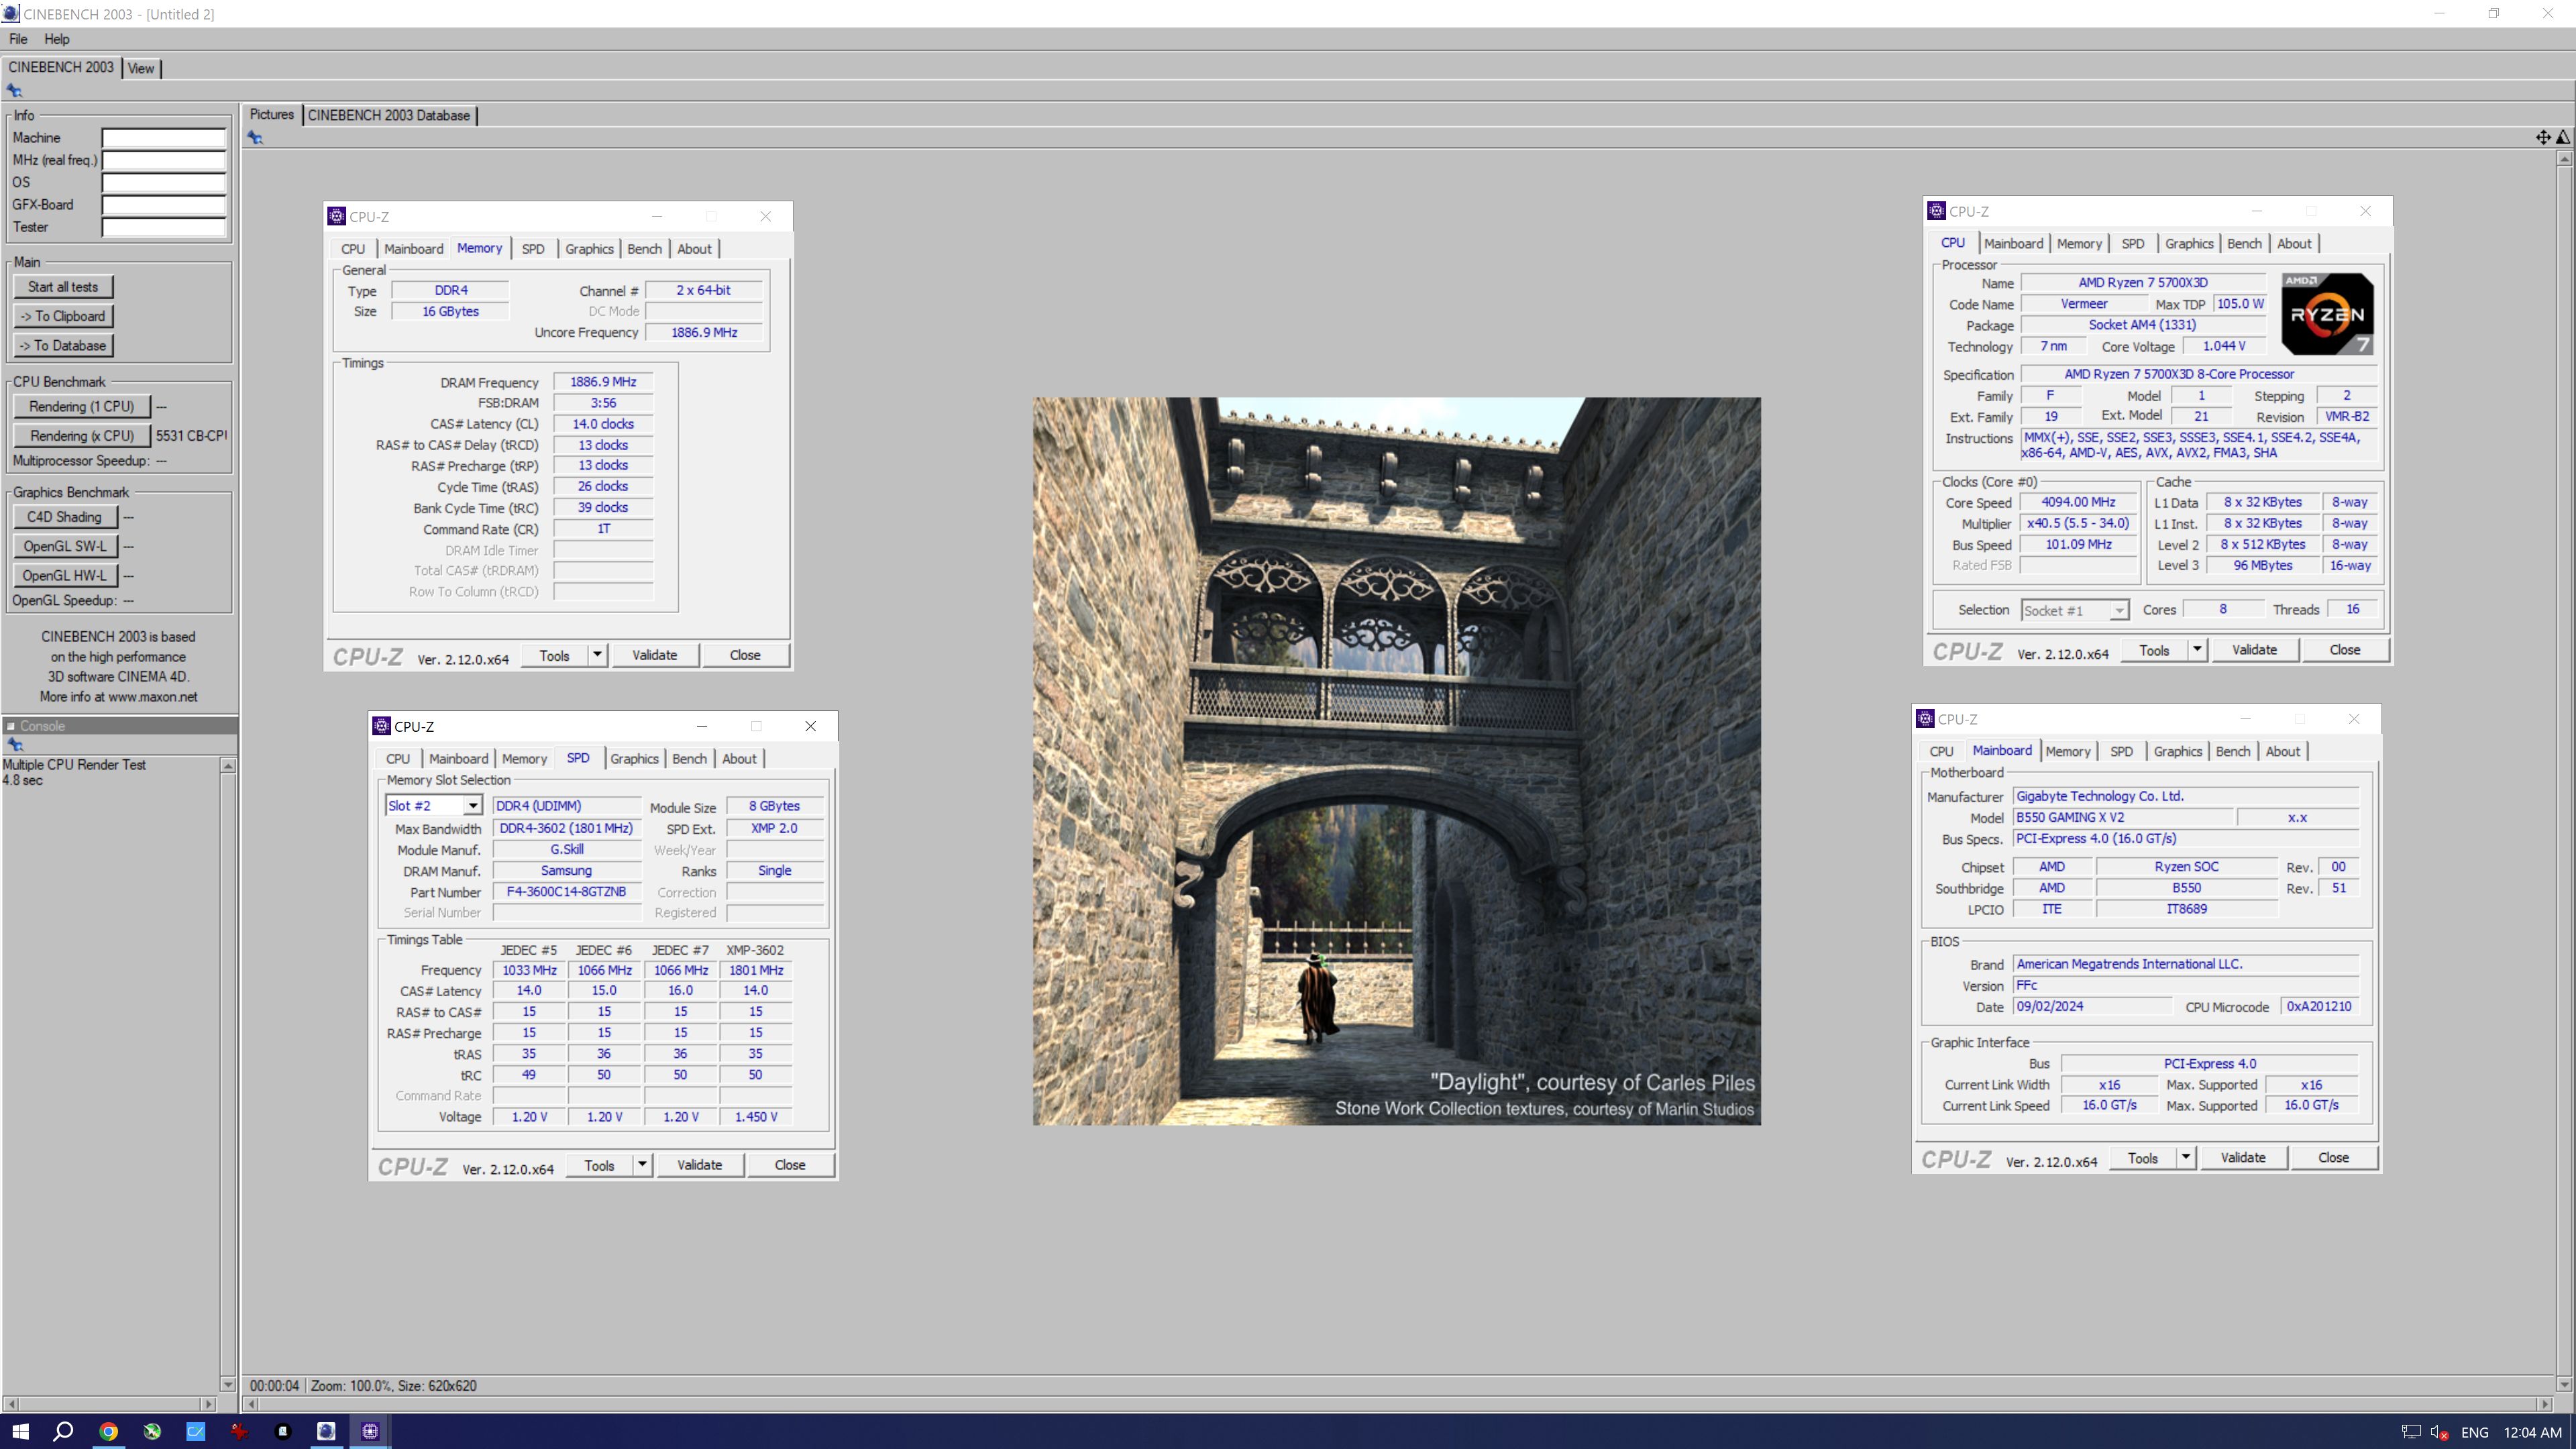2576x1449 pixels.
Task: Select the pan (move) tool in picture viewer
Action: tap(2543, 137)
